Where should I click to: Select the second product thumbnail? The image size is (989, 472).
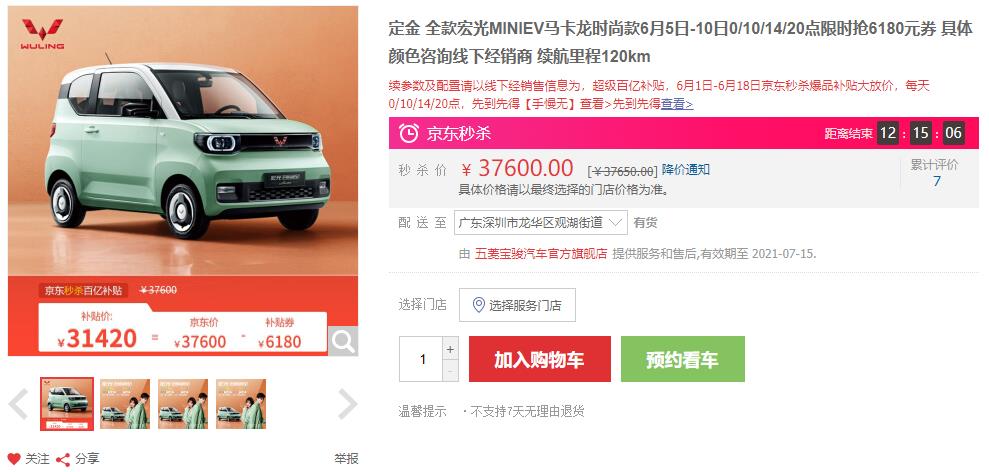125,404
